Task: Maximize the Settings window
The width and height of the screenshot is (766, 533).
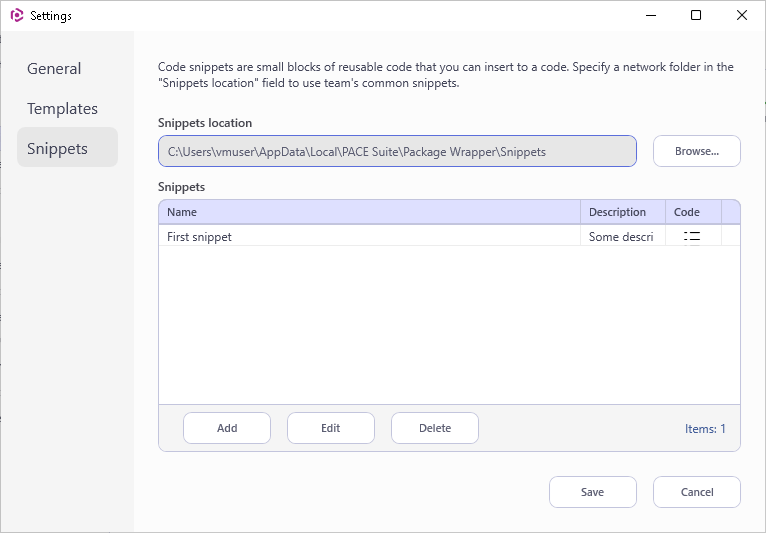Action: [696, 16]
